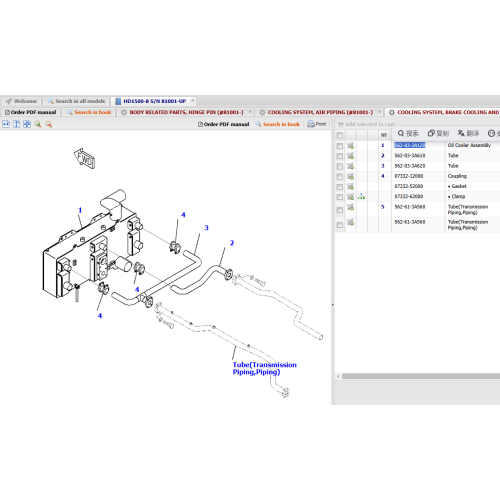Tick checkbox for Gasket 07332-52000 row
The width and height of the screenshot is (500, 500).
coord(340,187)
